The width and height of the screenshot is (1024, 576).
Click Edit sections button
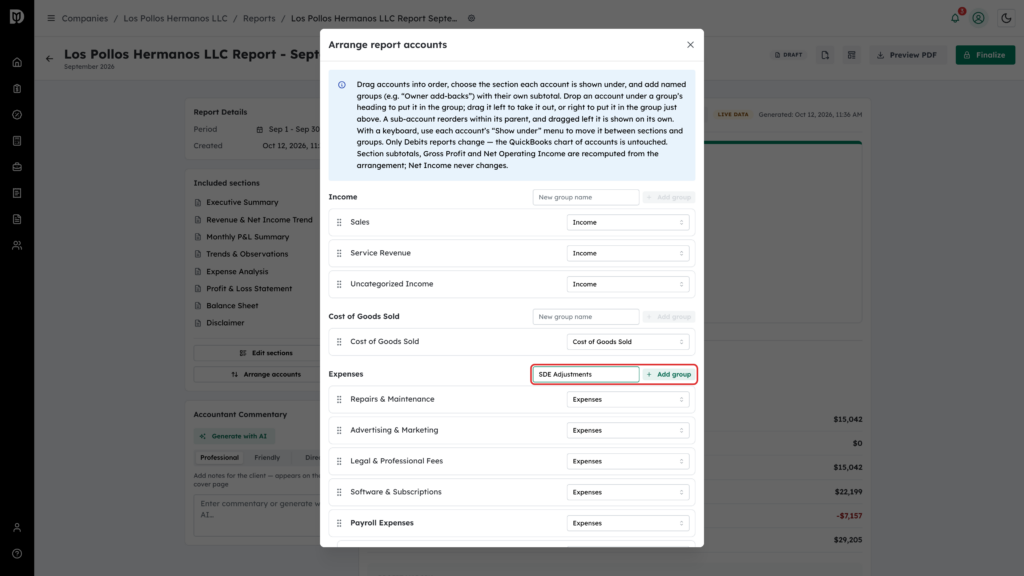point(266,353)
